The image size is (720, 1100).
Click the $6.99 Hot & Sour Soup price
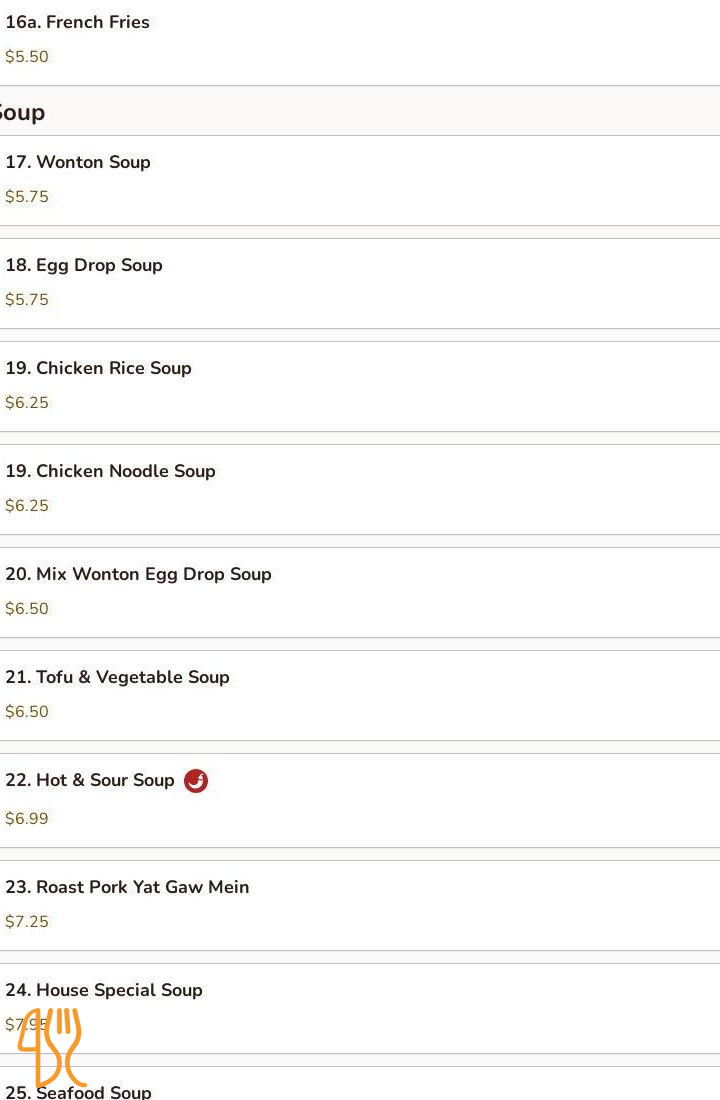click(x=27, y=819)
